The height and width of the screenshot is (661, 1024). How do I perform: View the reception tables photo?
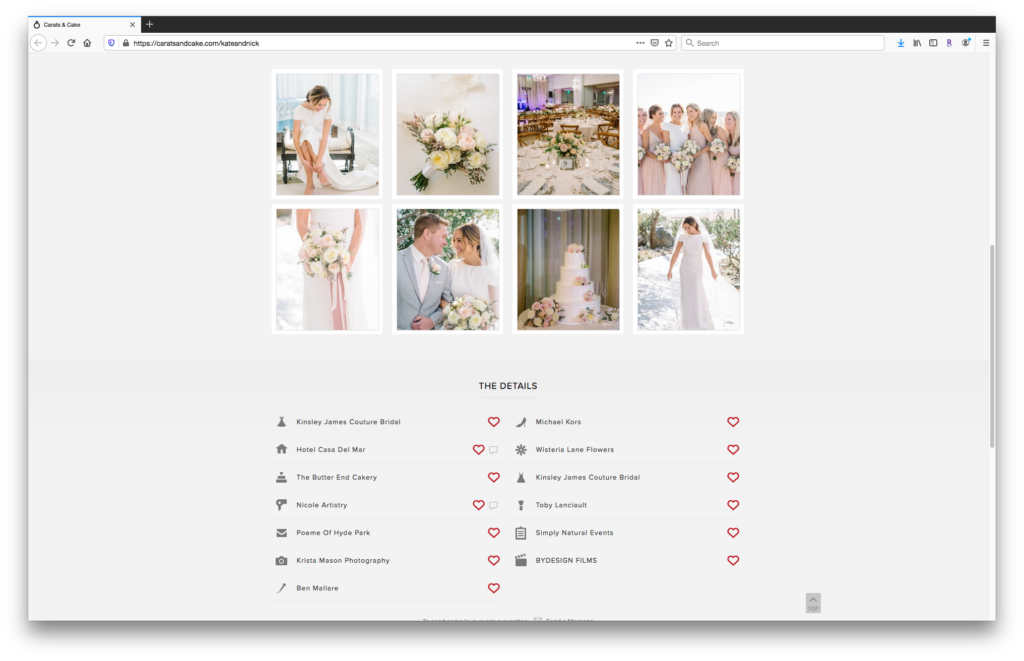[568, 135]
